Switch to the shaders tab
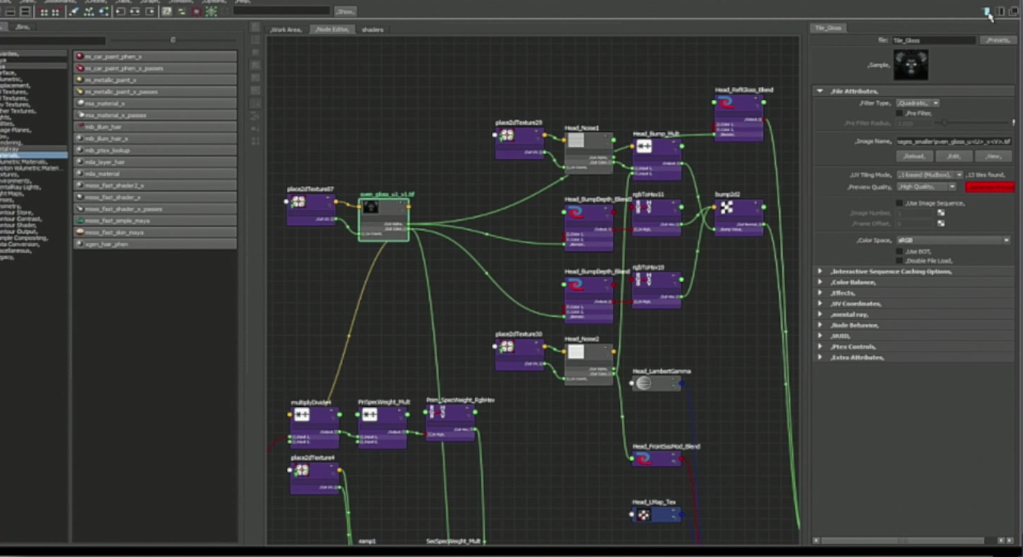Screen dimensions: 1023x557 372,30
